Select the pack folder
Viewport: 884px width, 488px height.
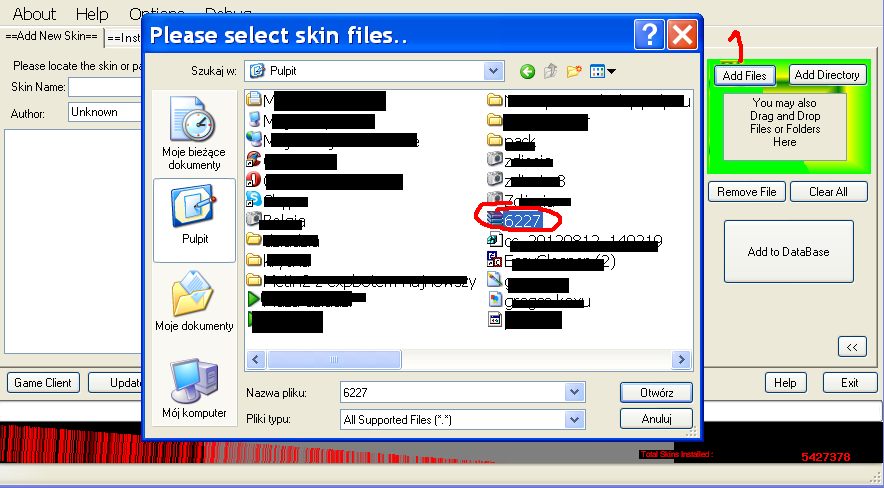point(511,140)
